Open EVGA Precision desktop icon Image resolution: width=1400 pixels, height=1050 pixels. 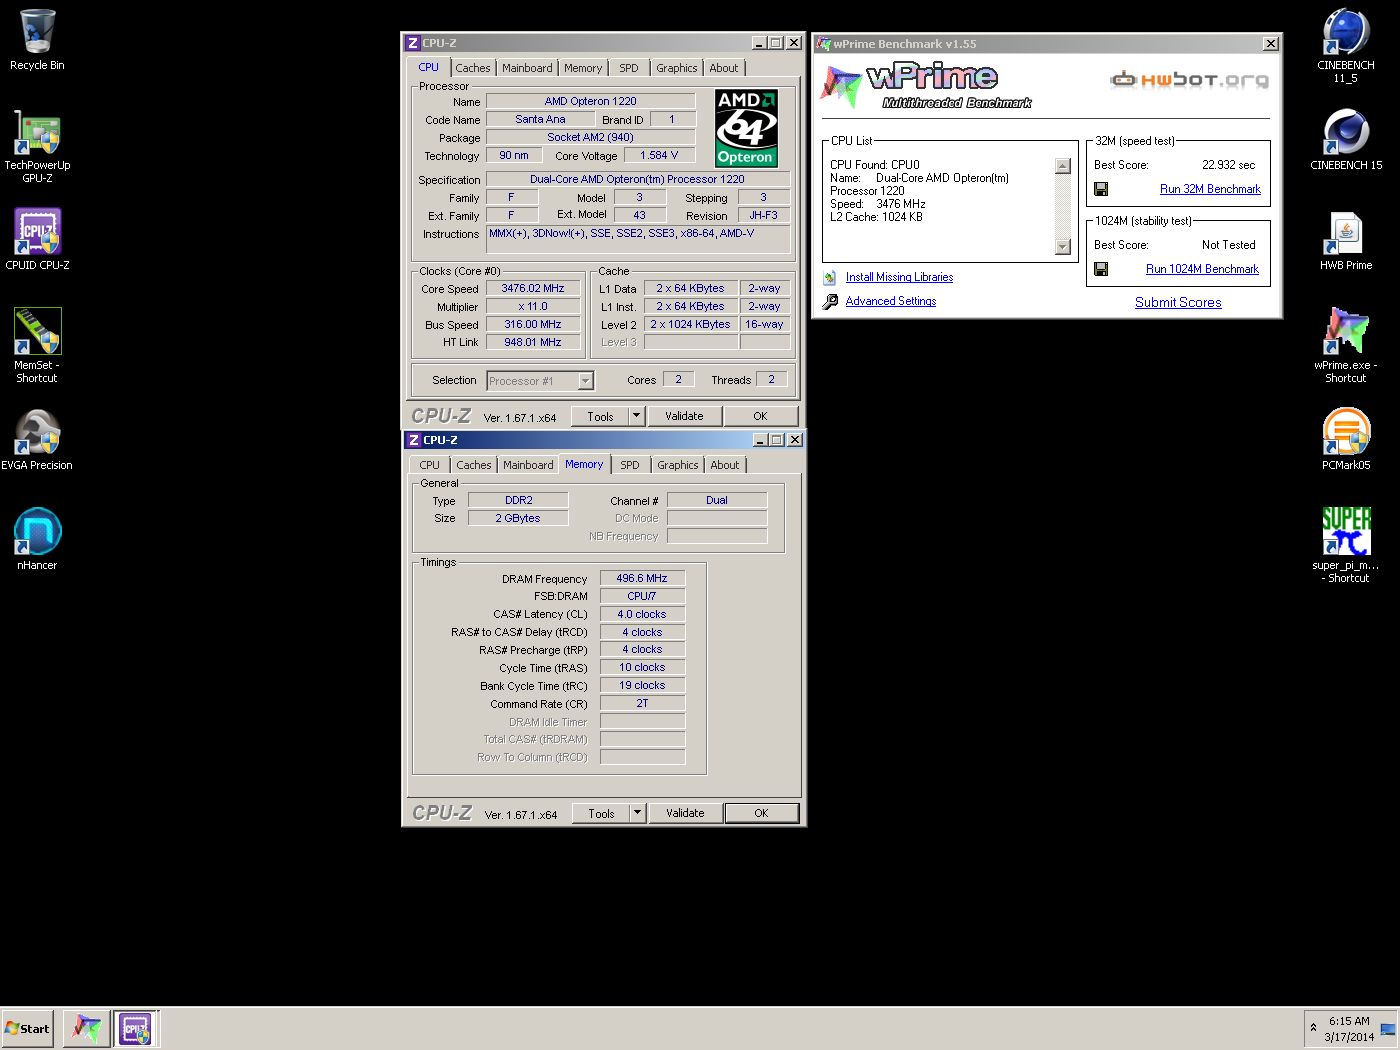[x=37, y=440]
